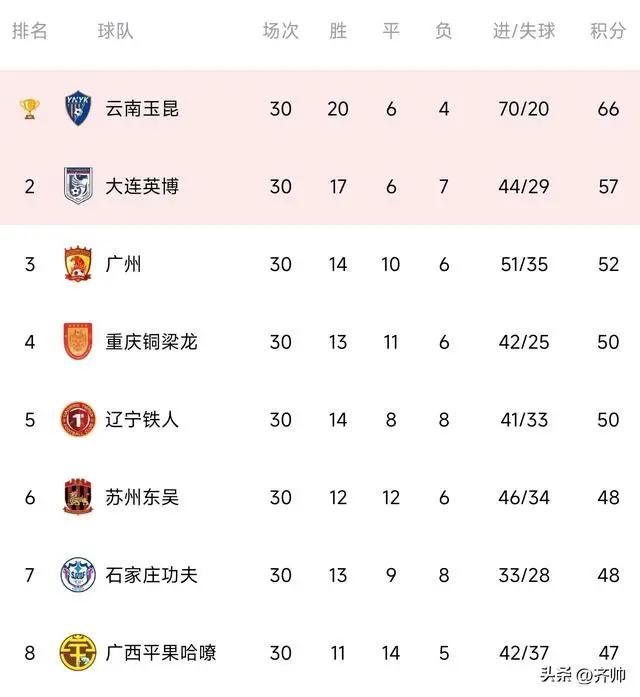The height and width of the screenshot is (697, 640).
Task: Select the 大连英博 club badge
Action: (x=78, y=186)
